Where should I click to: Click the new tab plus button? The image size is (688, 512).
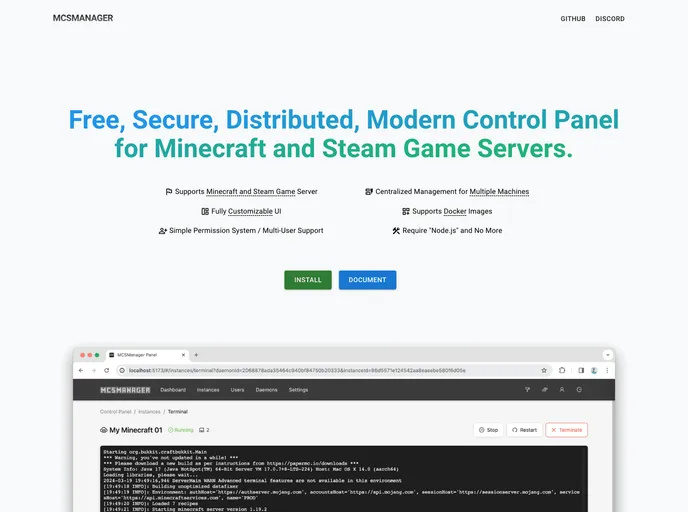[x=196, y=355]
